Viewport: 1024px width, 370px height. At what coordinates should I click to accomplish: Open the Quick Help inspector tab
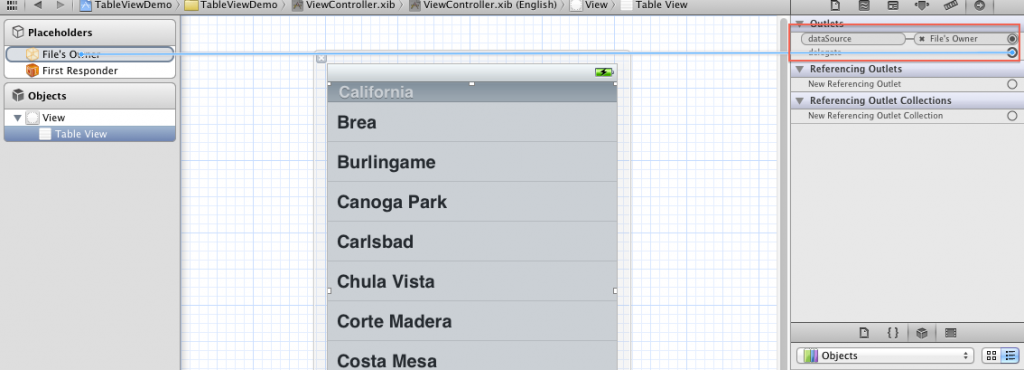tap(863, 5)
